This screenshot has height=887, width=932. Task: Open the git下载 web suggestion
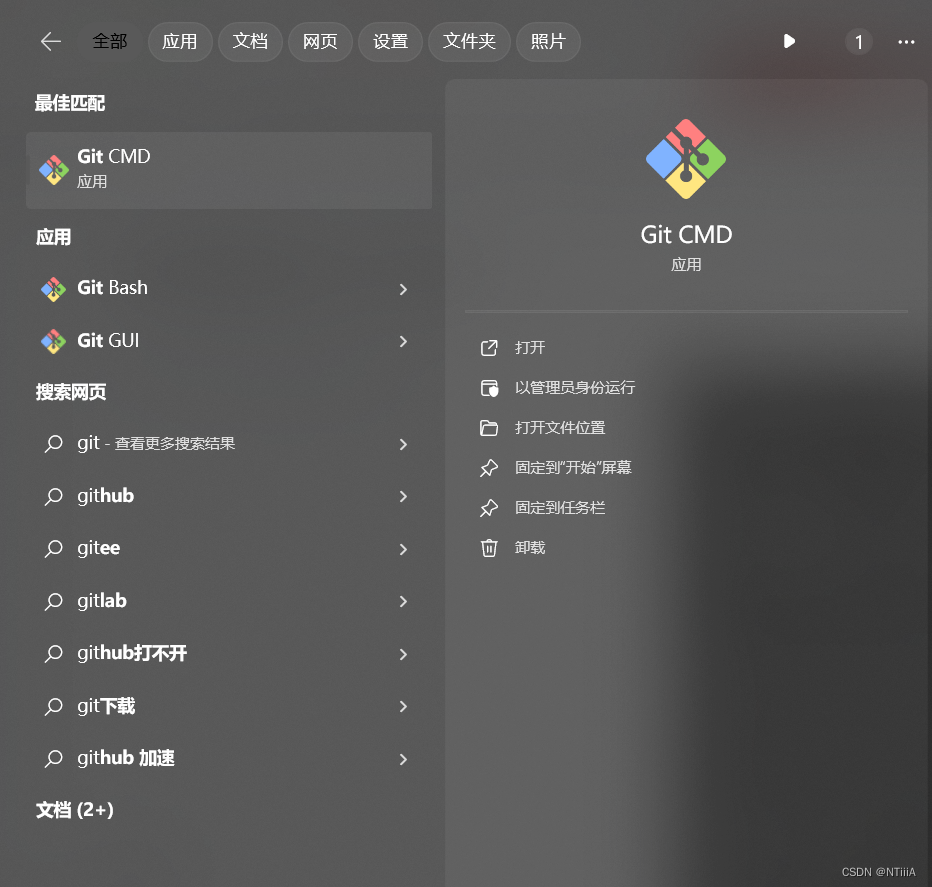coord(229,706)
